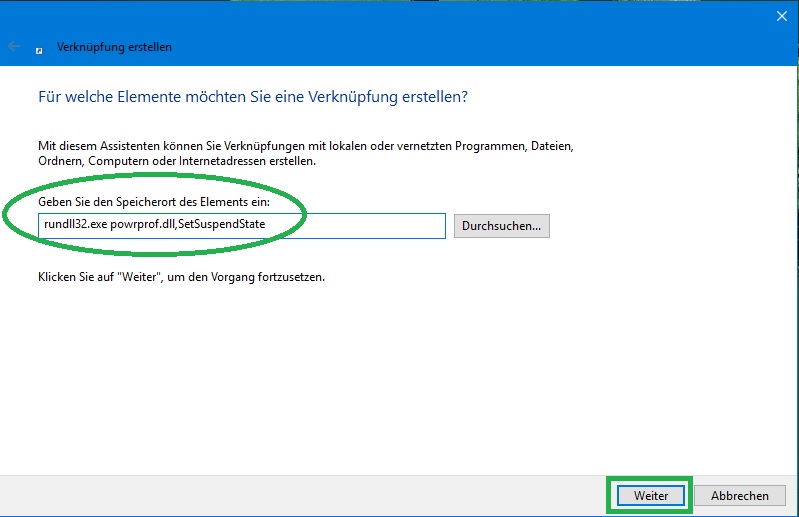Open the Durchsuchen file browser
This screenshot has width=799, height=517.
(x=501, y=226)
